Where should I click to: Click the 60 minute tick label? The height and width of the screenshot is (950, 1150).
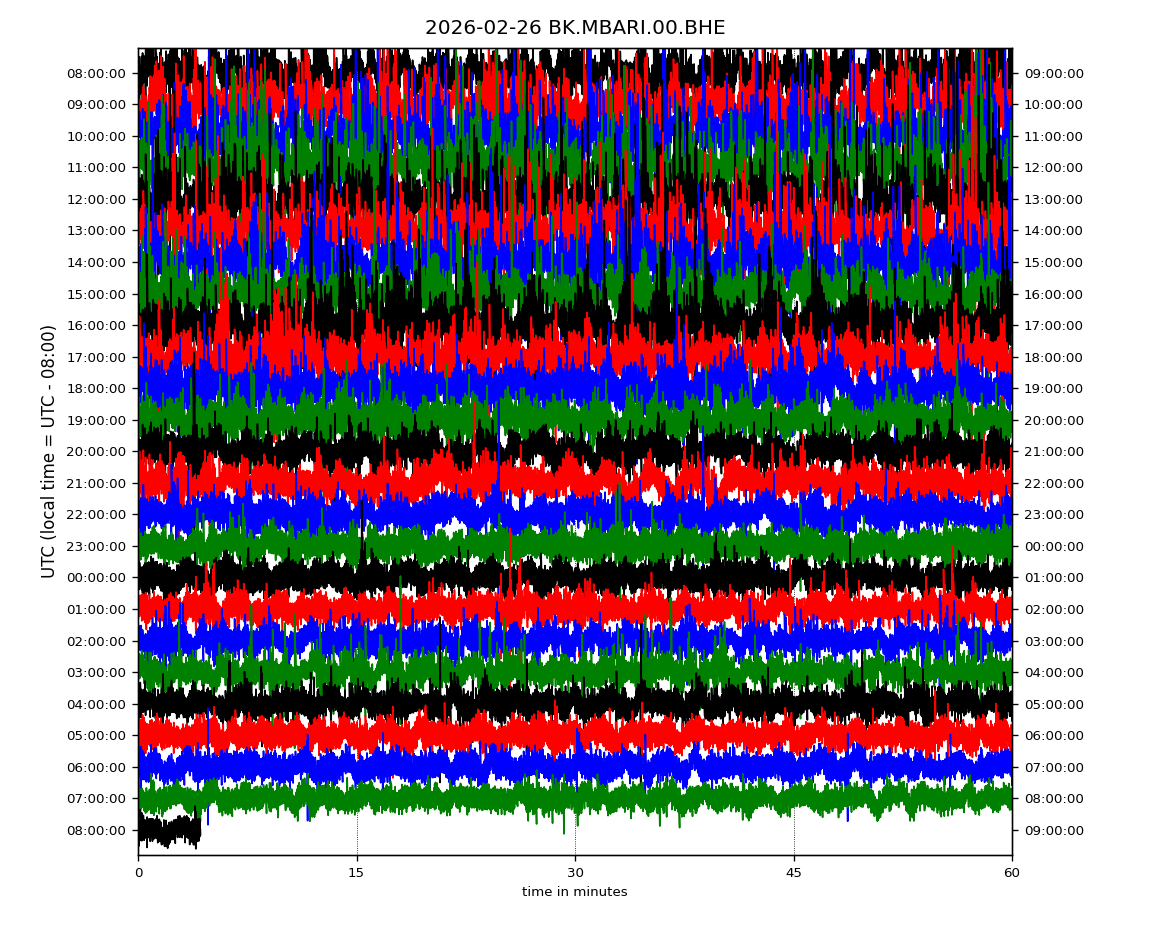tap(1012, 873)
